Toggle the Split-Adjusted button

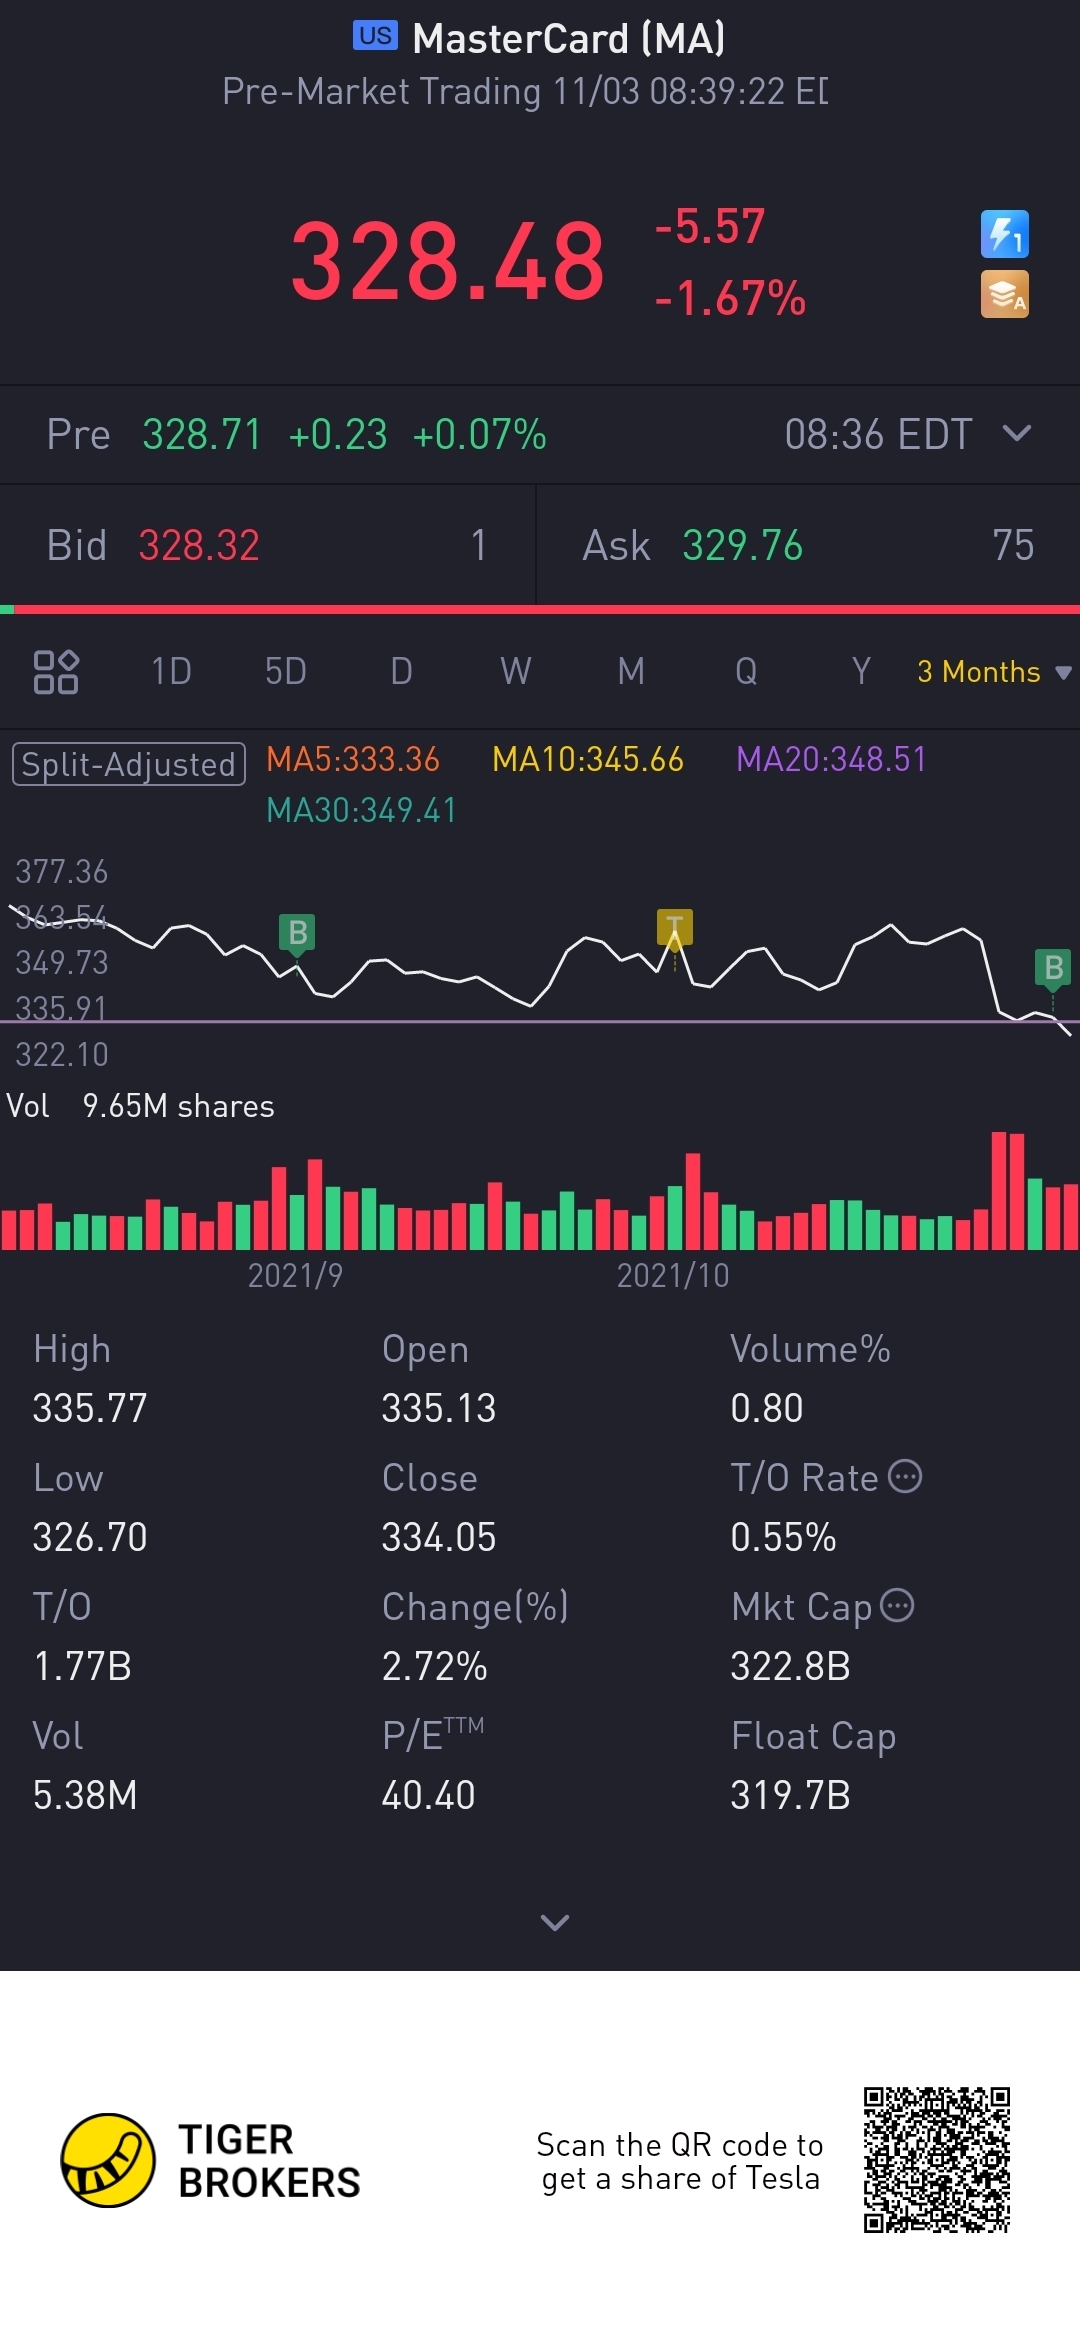(x=129, y=764)
